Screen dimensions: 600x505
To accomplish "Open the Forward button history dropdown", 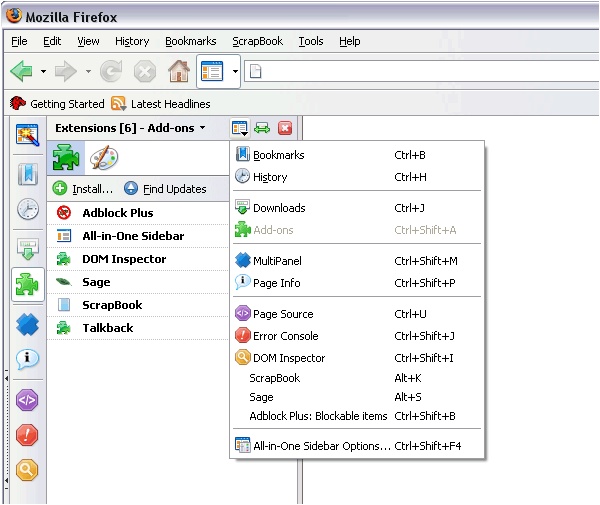I will click(x=88, y=71).
